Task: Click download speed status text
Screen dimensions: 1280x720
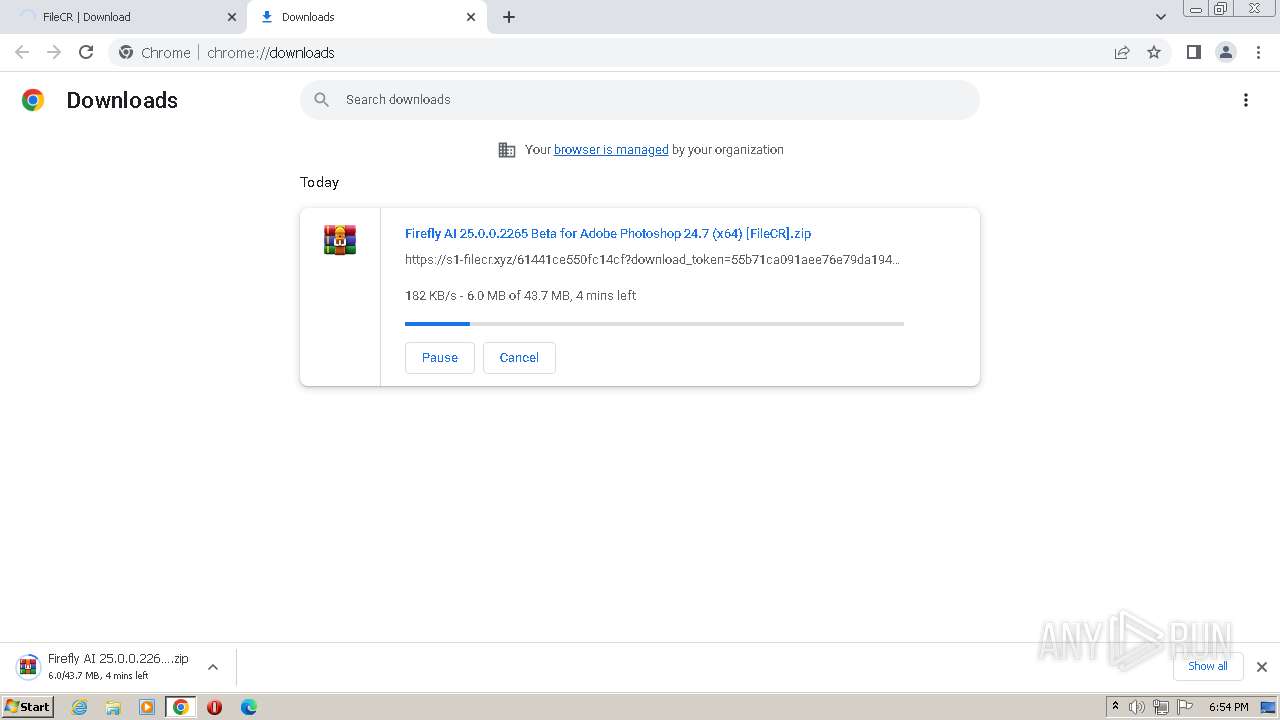Action: pos(520,296)
